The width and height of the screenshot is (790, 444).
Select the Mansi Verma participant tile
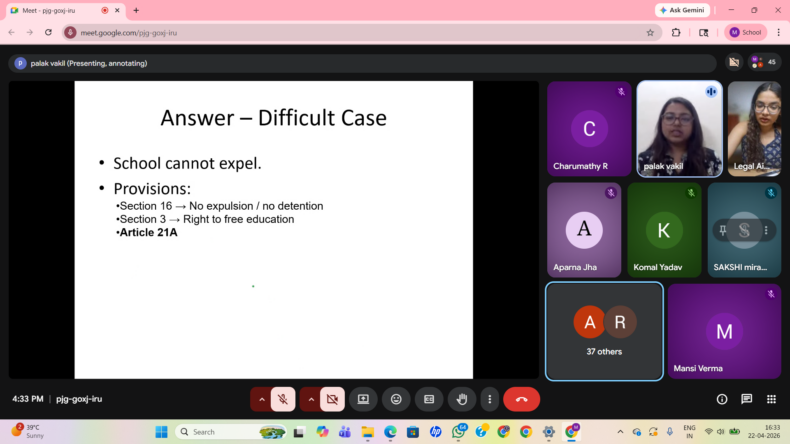(724, 331)
